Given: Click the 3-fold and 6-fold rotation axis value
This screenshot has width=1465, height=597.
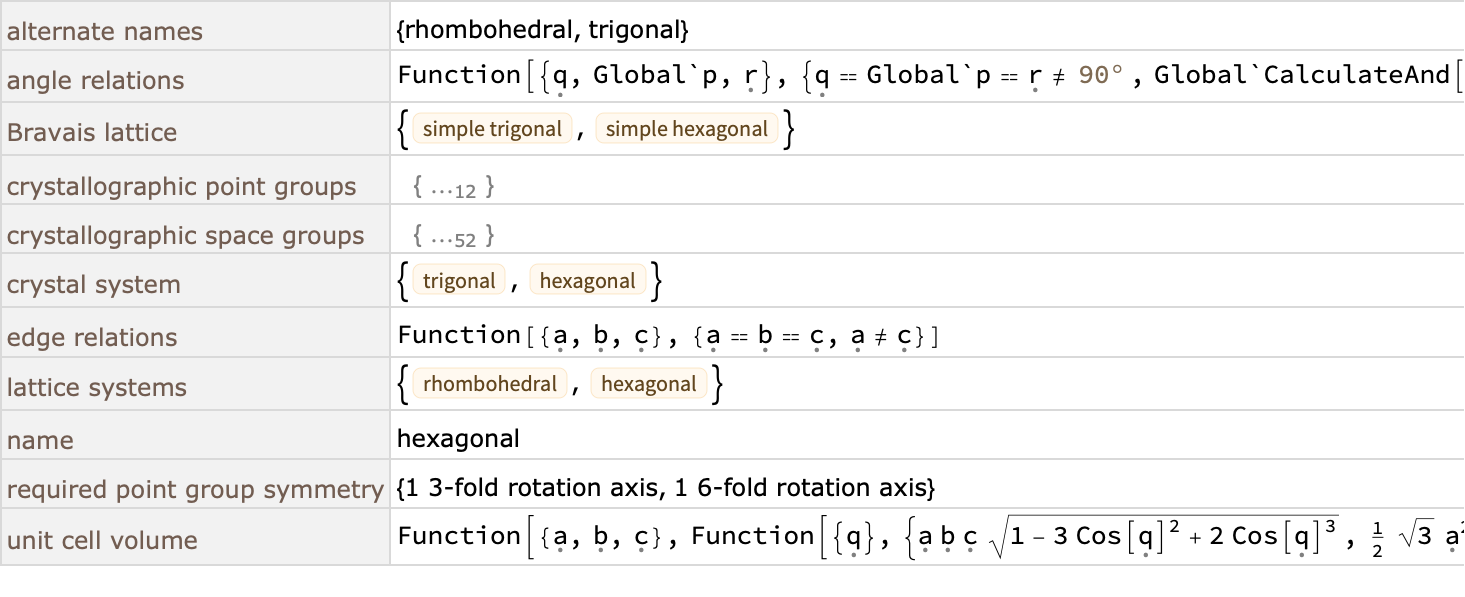Looking at the screenshot, I should point(666,488).
